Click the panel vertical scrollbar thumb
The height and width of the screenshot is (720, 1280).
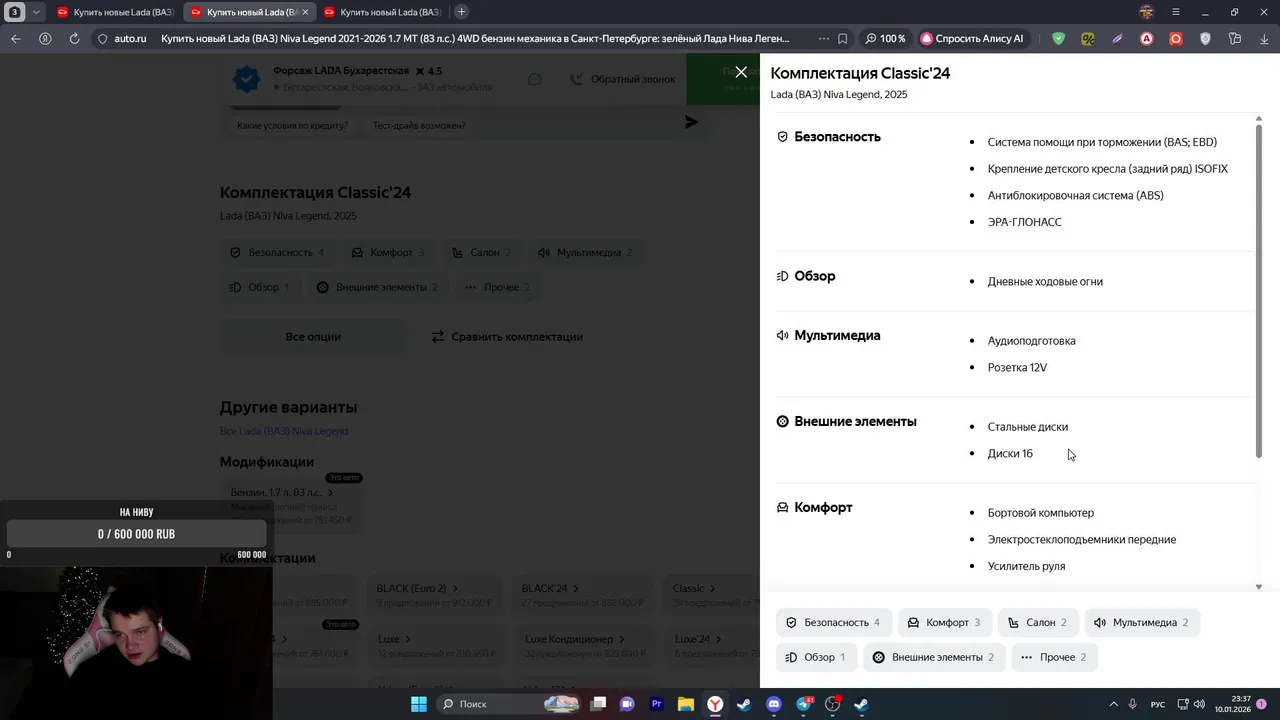pos(1259,290)
